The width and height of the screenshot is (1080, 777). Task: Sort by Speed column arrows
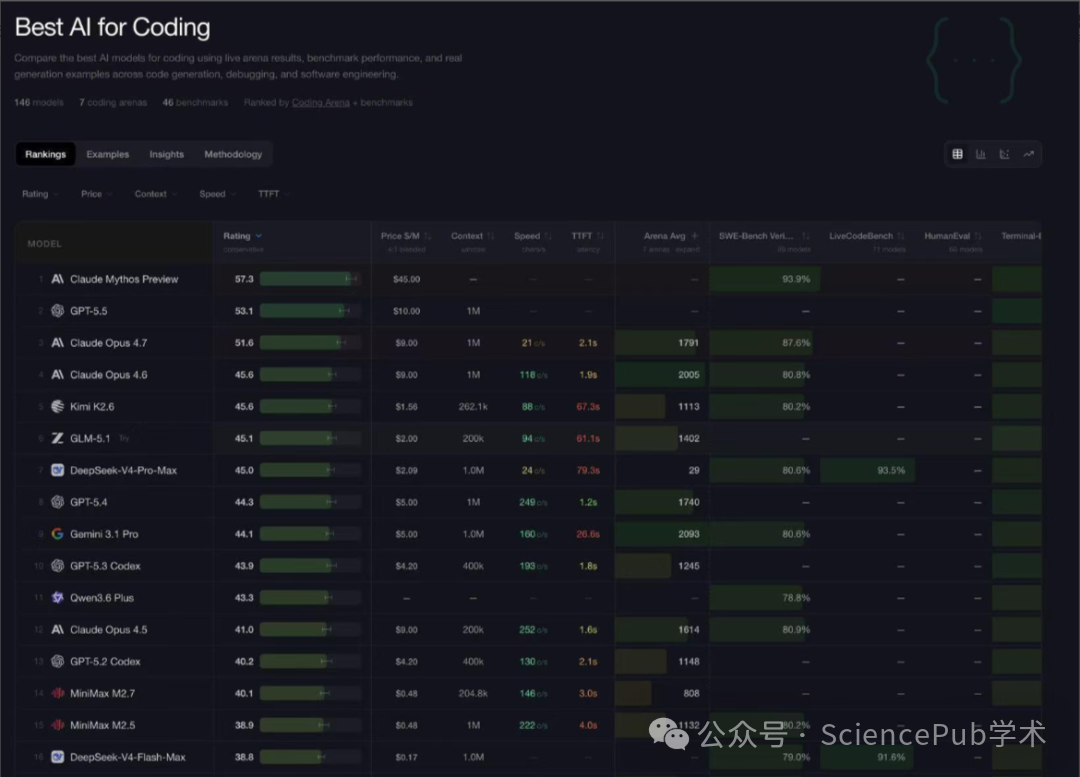pyautogui.click(x=548, y=236)
